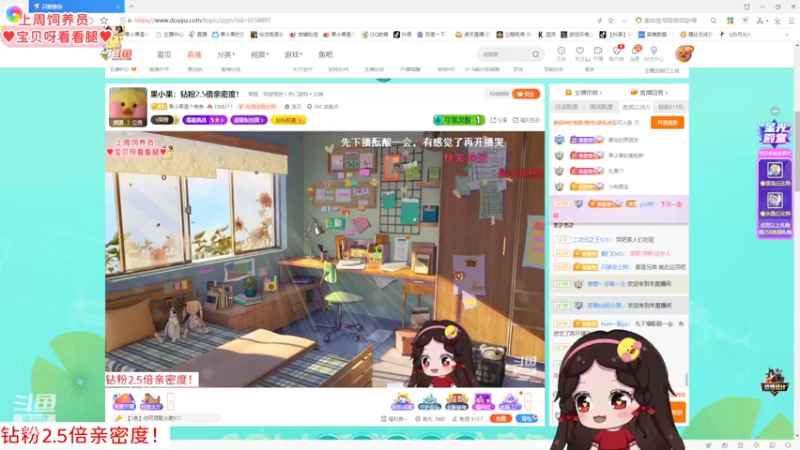The image size is (800, 450).
Task: Click the search magnifier icon in Douyu header
Action: pyautogui.click(x=536, y=54)
